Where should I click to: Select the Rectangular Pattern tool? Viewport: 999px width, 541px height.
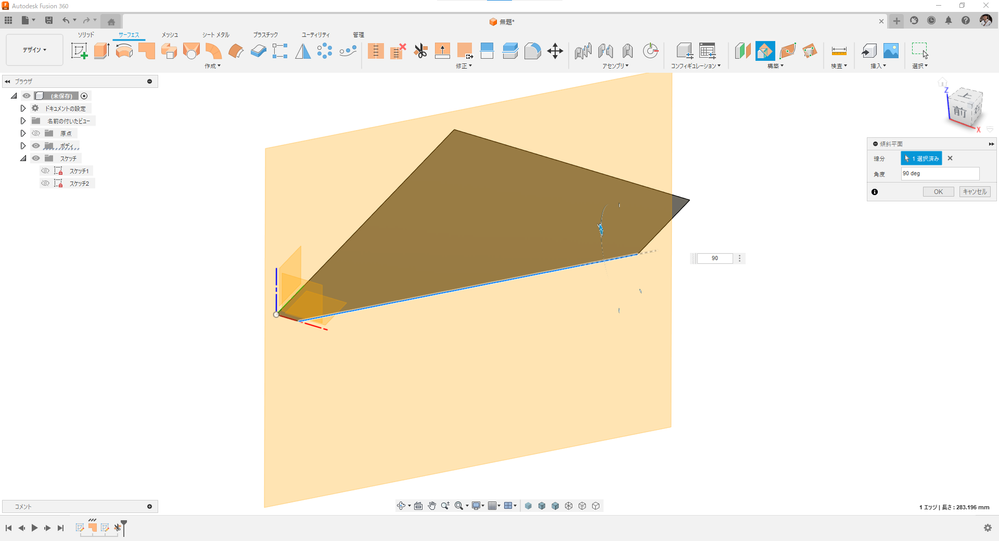click(x=280, y=51)
